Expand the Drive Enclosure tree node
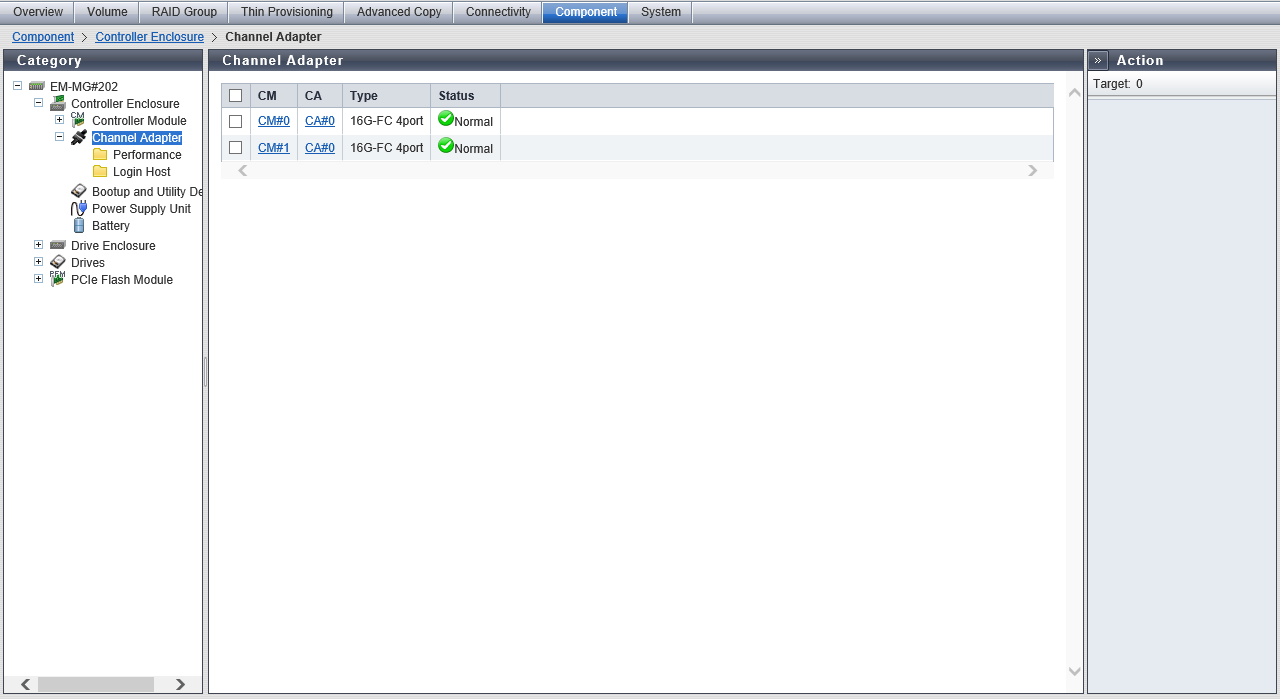 coord(38,245)
